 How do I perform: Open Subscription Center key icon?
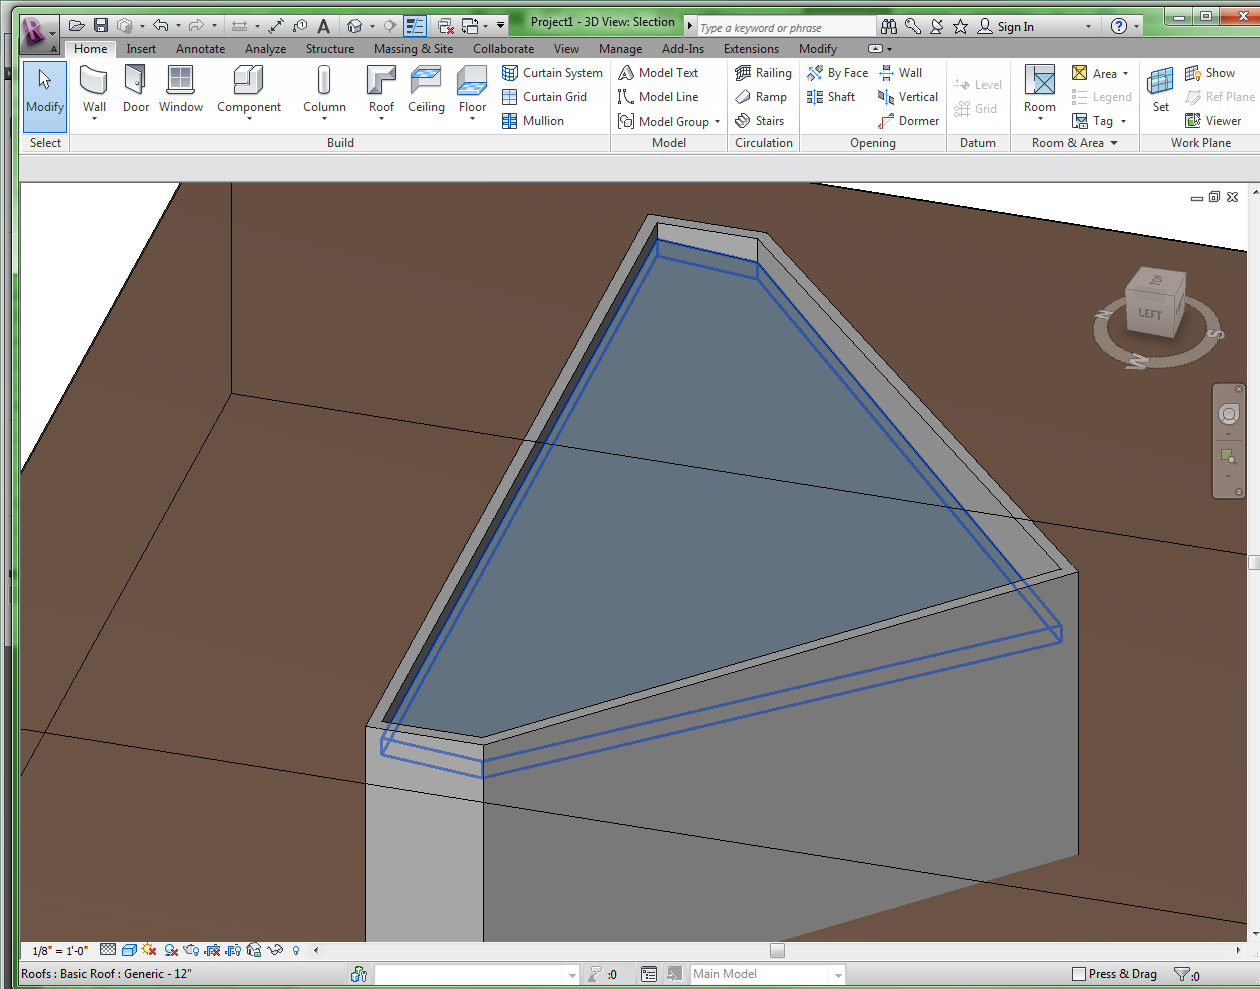tap(913, 26)
